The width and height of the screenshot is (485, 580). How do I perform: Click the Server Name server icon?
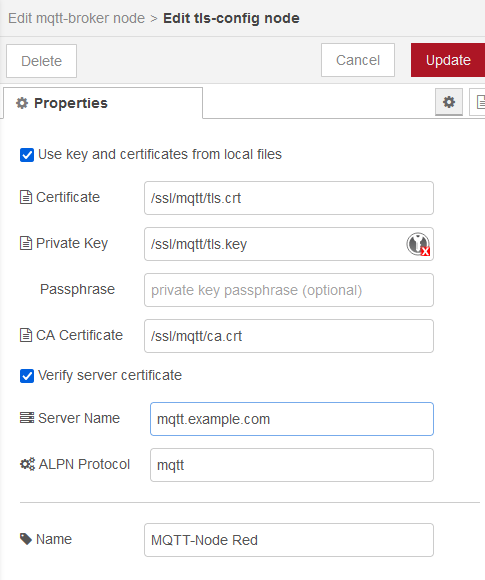(x=27, y=418)
